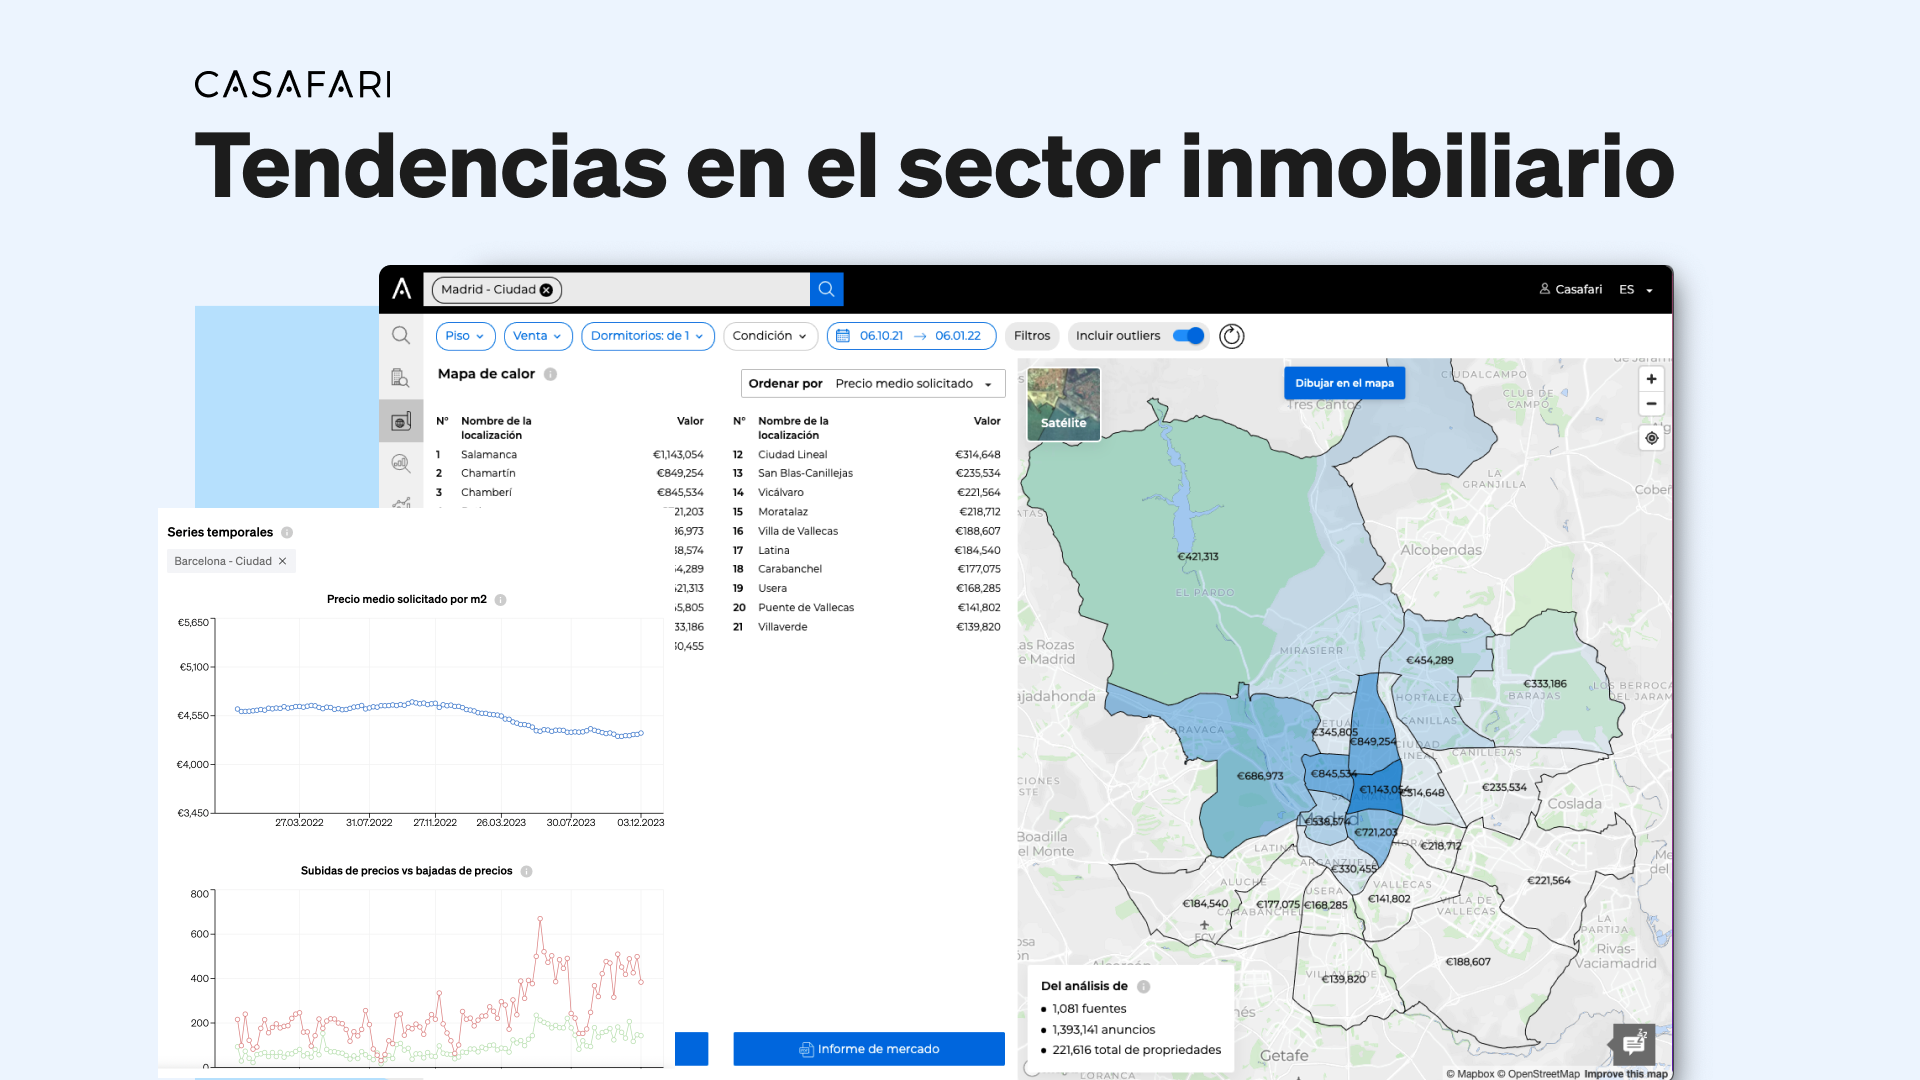
Task: Click the date range 06.10.21 to 06.01.22 field
Action: (912, 336)
